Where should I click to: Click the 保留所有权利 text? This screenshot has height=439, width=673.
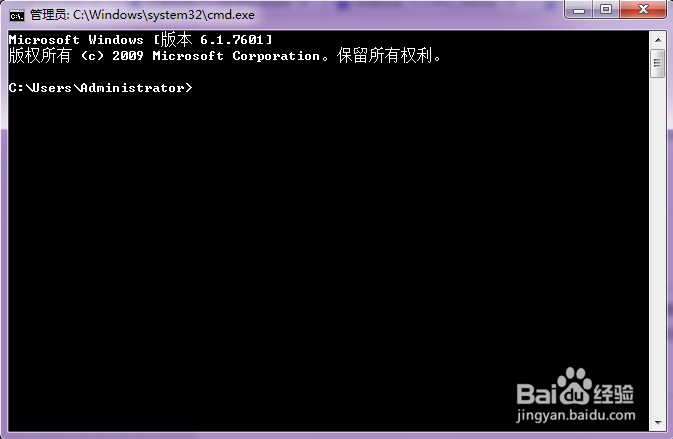384,56
